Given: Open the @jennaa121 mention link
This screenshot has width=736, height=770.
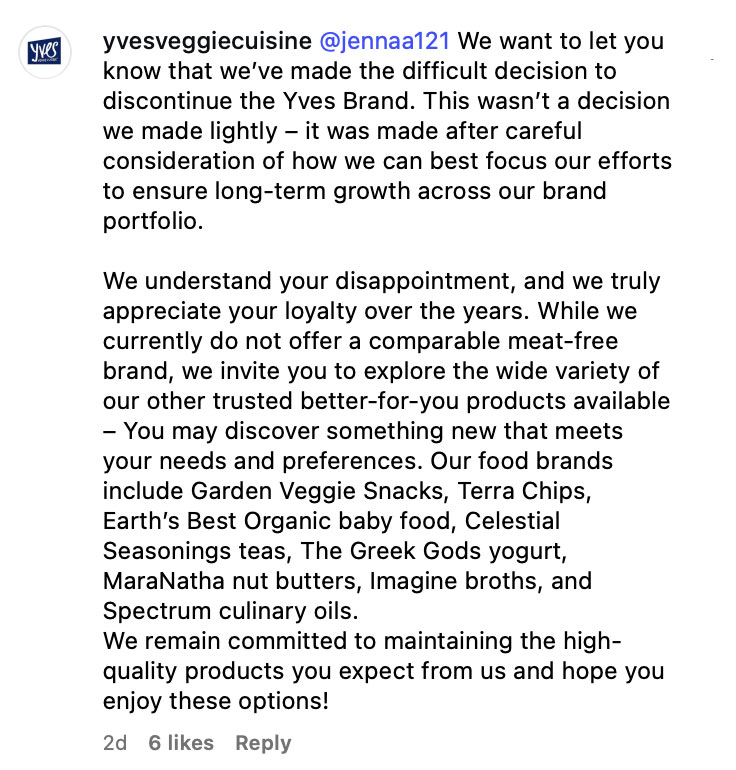Looking at the screenshot, I should tap(384, 41).
